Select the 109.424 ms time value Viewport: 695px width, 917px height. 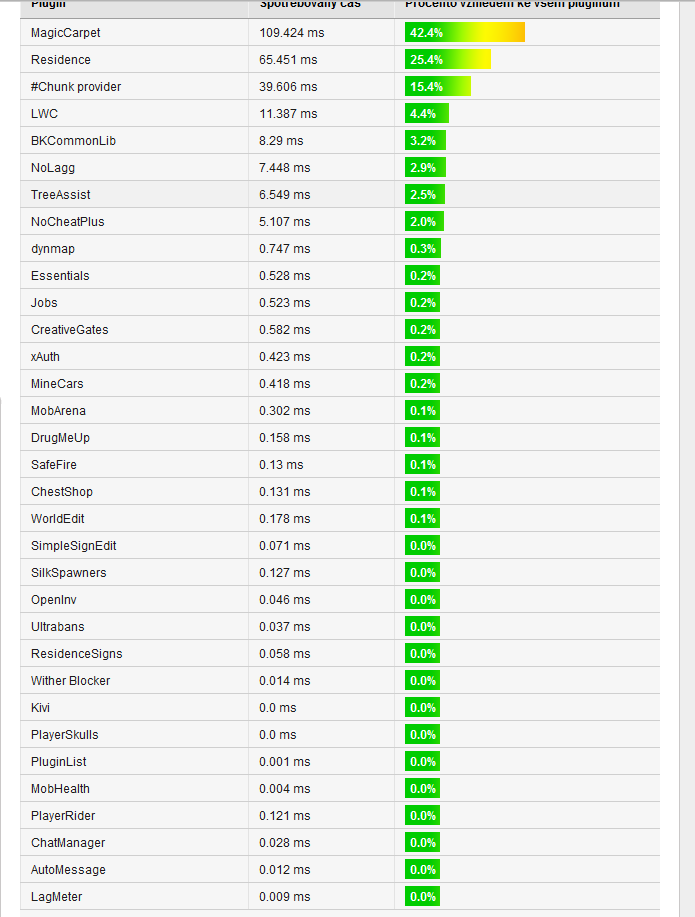[x=291, y=33]
